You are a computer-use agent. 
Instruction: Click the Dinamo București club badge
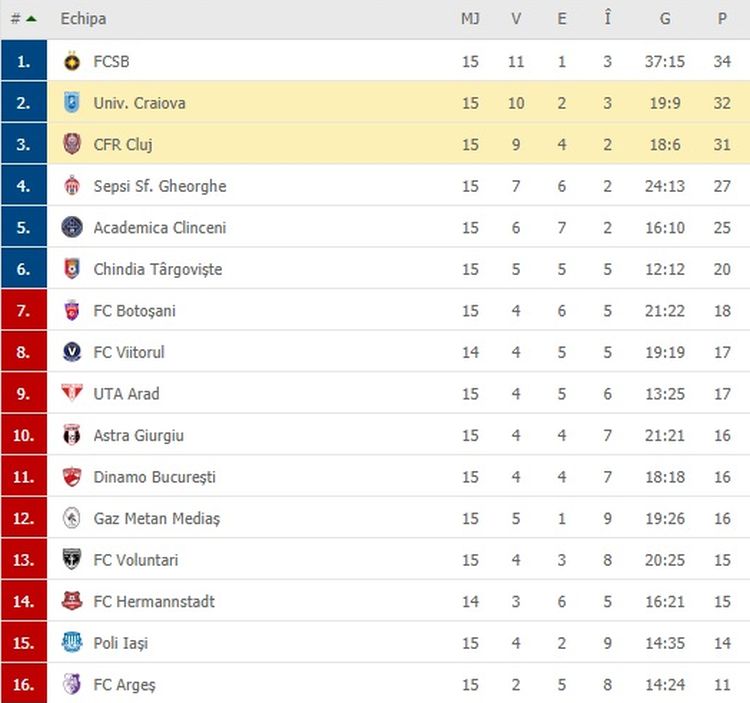click(71, 477)
